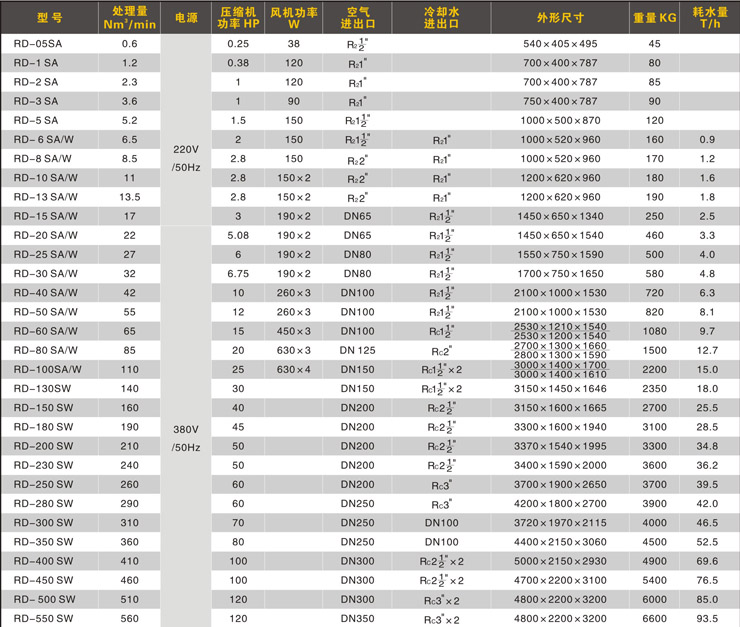The width and height of the screenshot is (740, 627).
Task: Click water consumption value 12.7
Action: click(x=707, y=350)
